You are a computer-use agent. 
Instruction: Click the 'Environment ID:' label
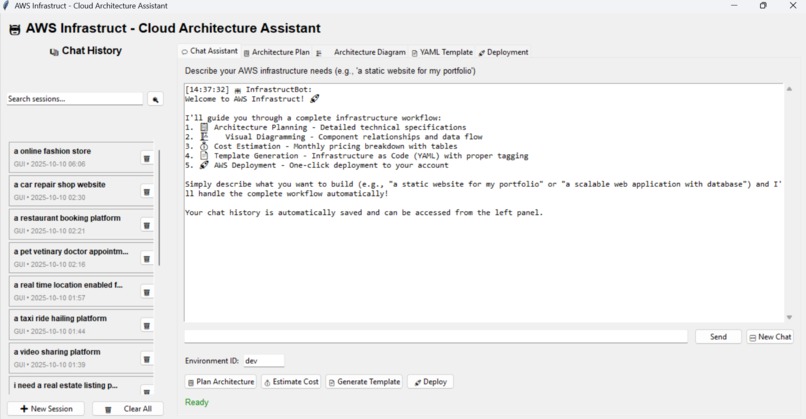point(212,361)
